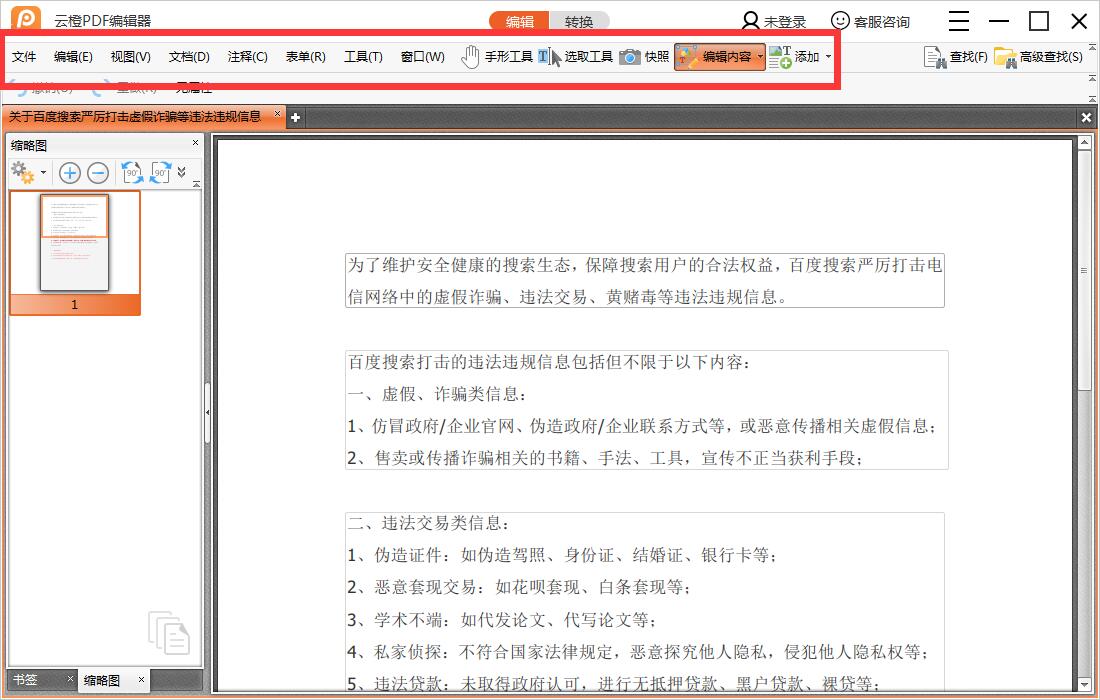The image size is (1100, 700).
Task: Click heading 一、虚假、诈骗类信息
Action: [x=437, y=394]
